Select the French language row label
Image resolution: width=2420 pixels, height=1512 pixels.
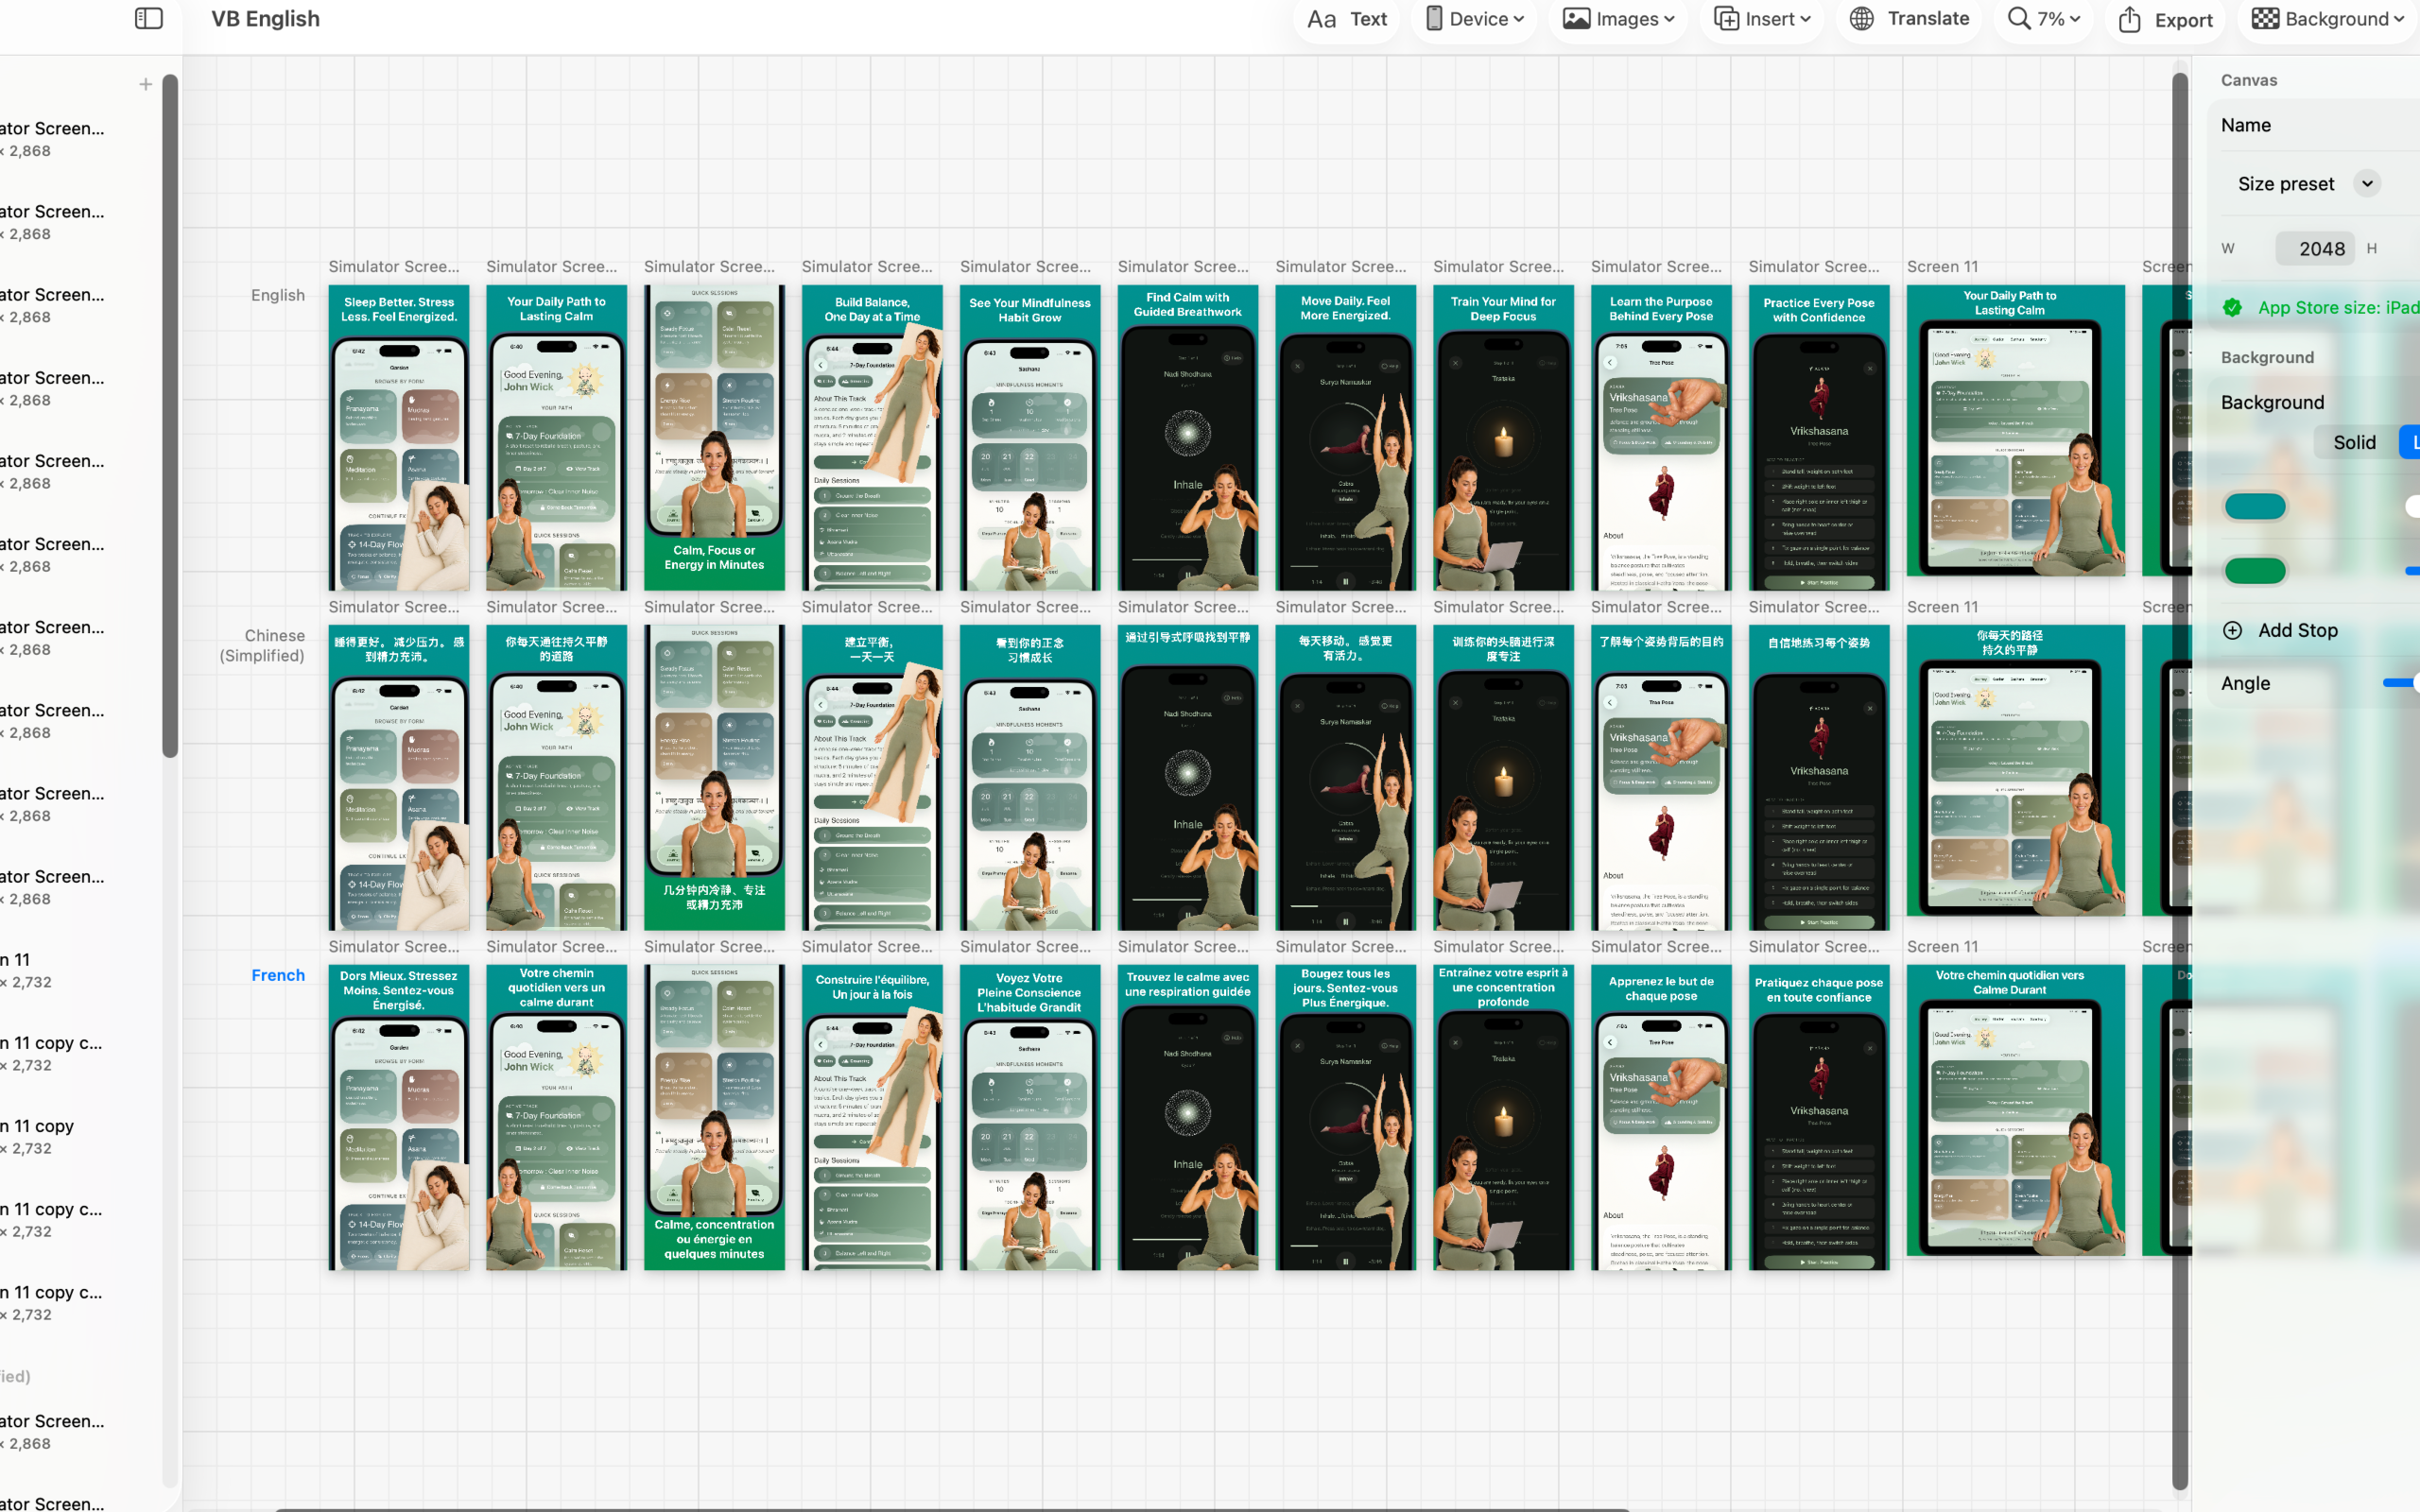pos(278,975)
